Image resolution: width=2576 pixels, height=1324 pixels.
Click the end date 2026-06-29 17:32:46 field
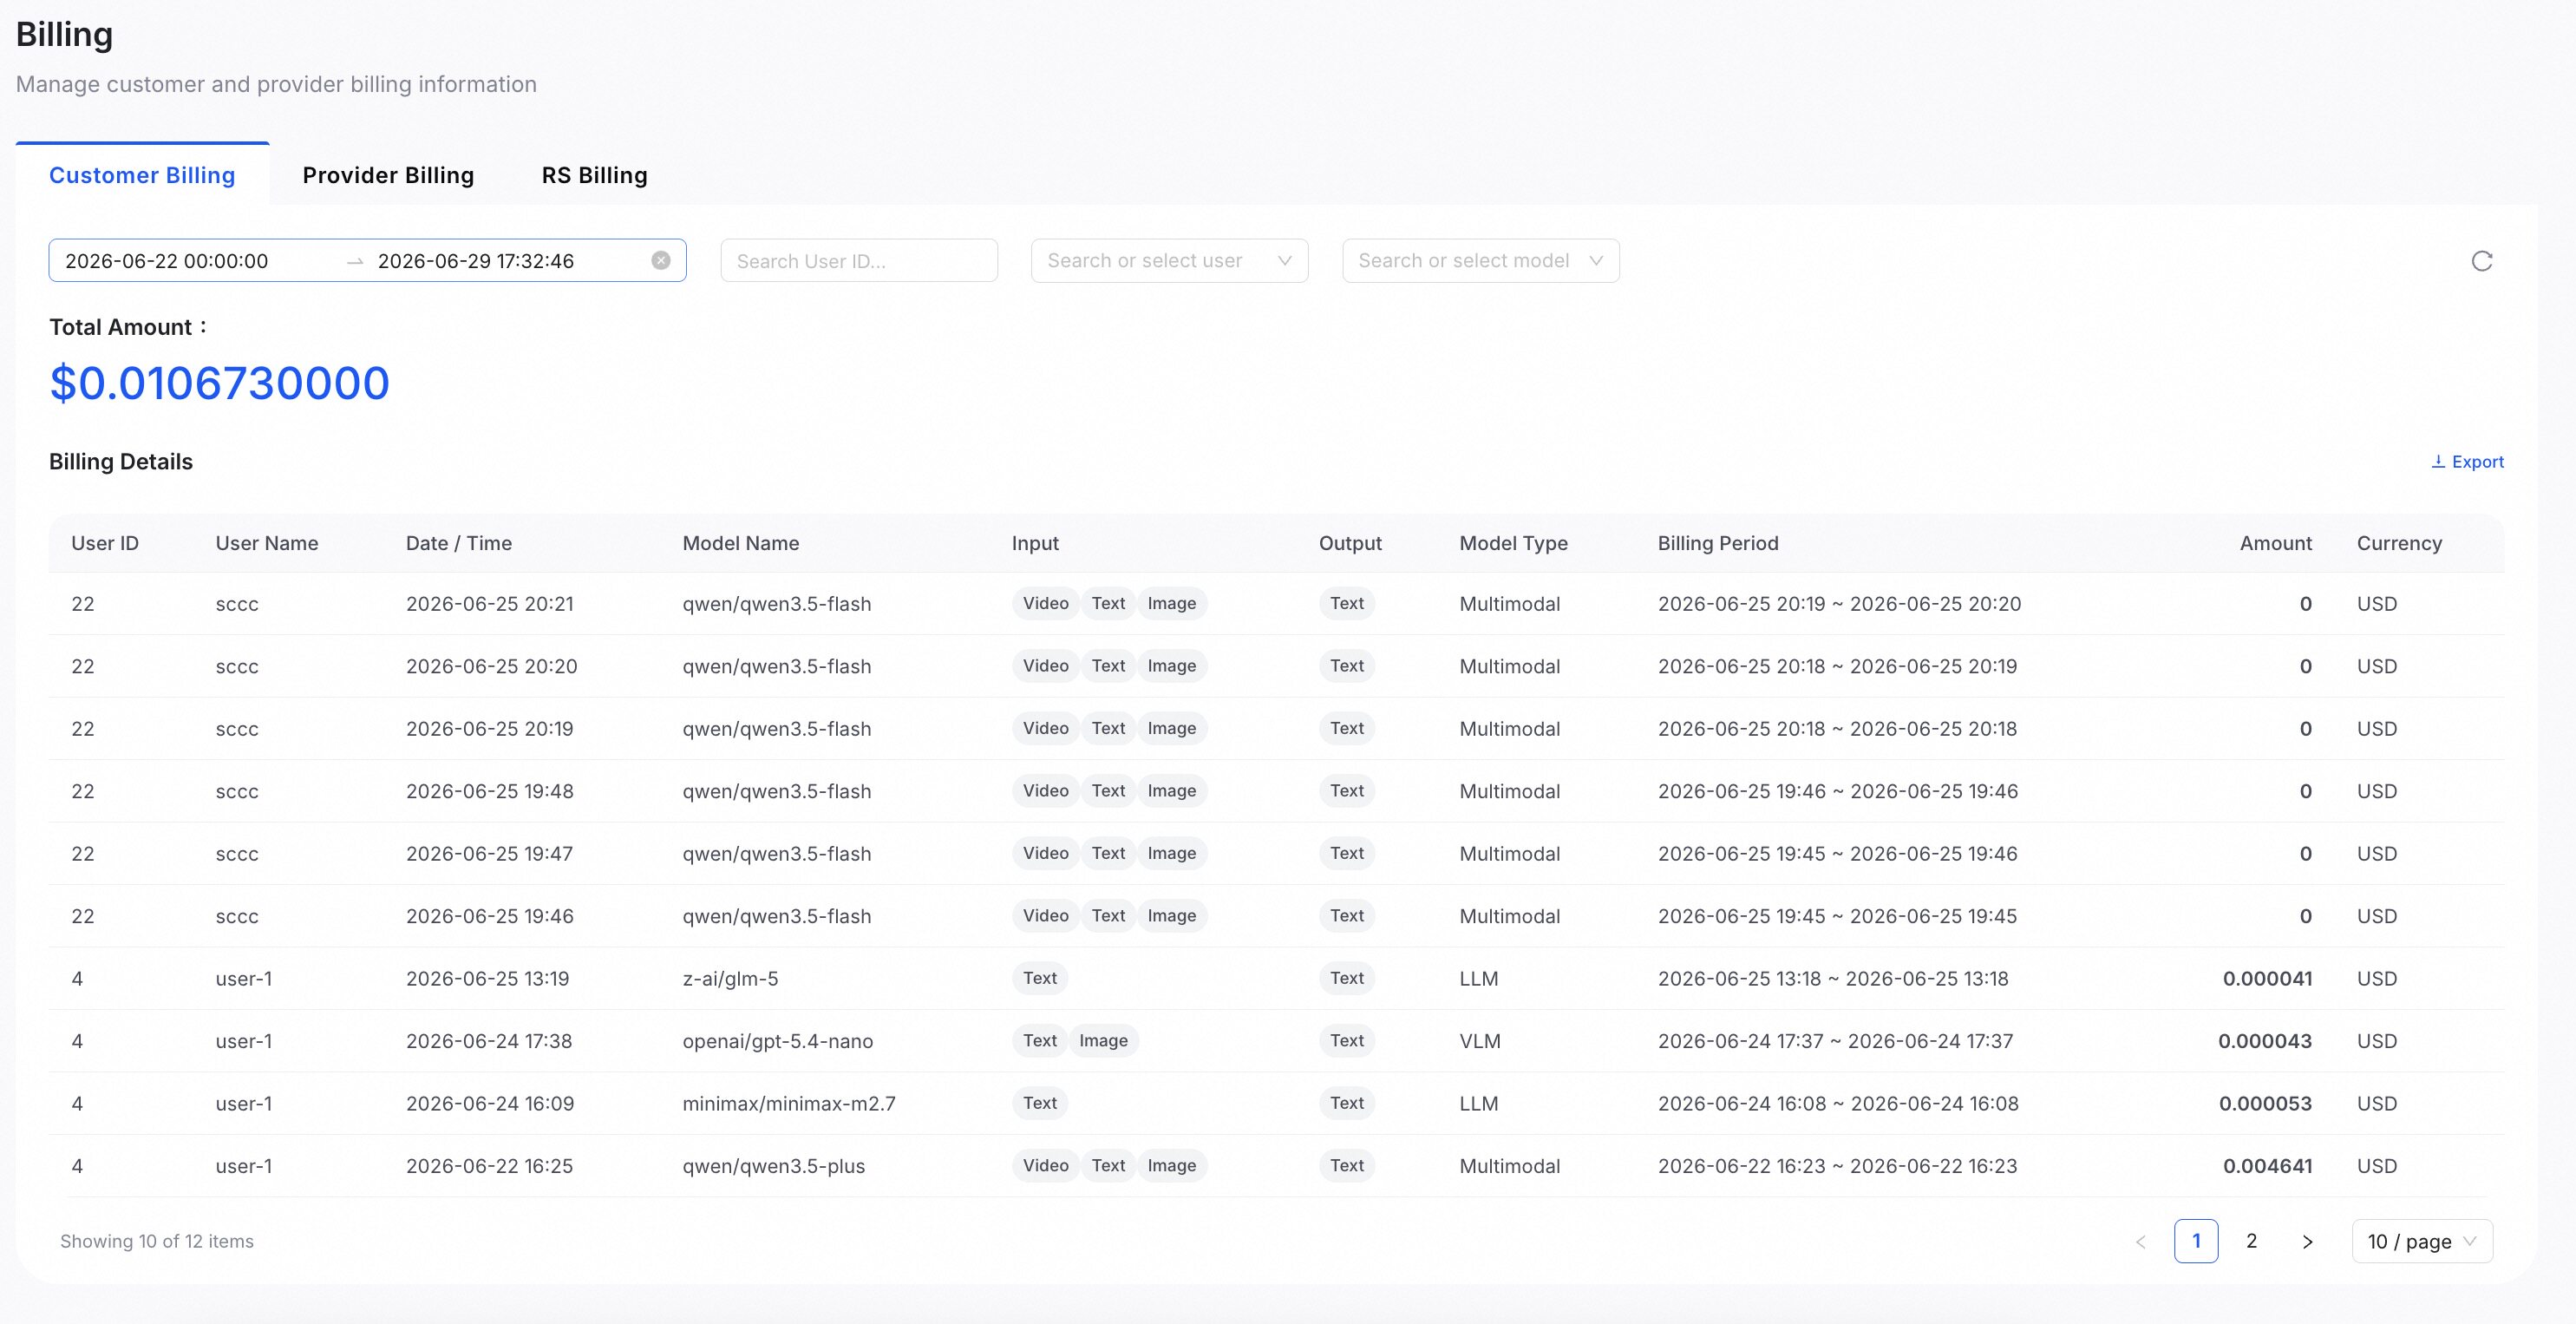pyautogui.click(x=476, y=261)
